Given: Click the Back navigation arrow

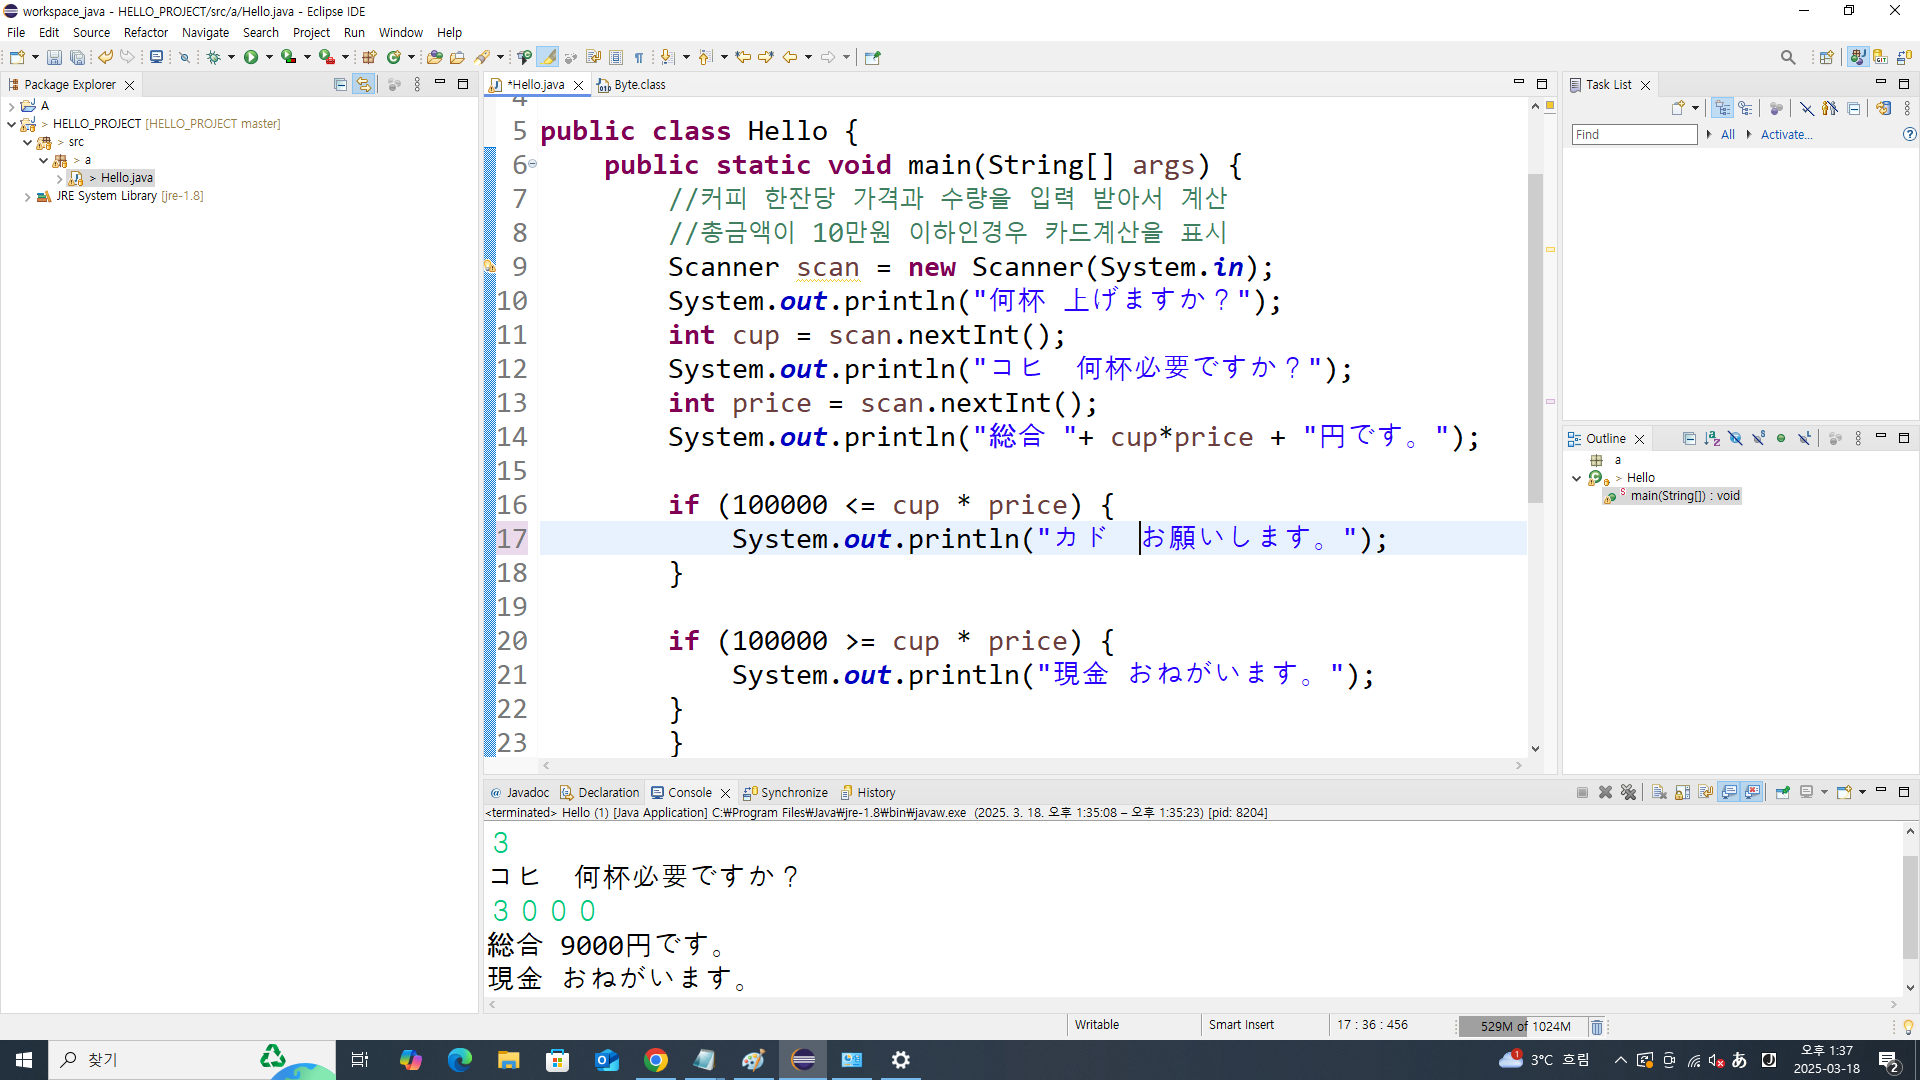Looking at the screenshot, I should point(790,58).
